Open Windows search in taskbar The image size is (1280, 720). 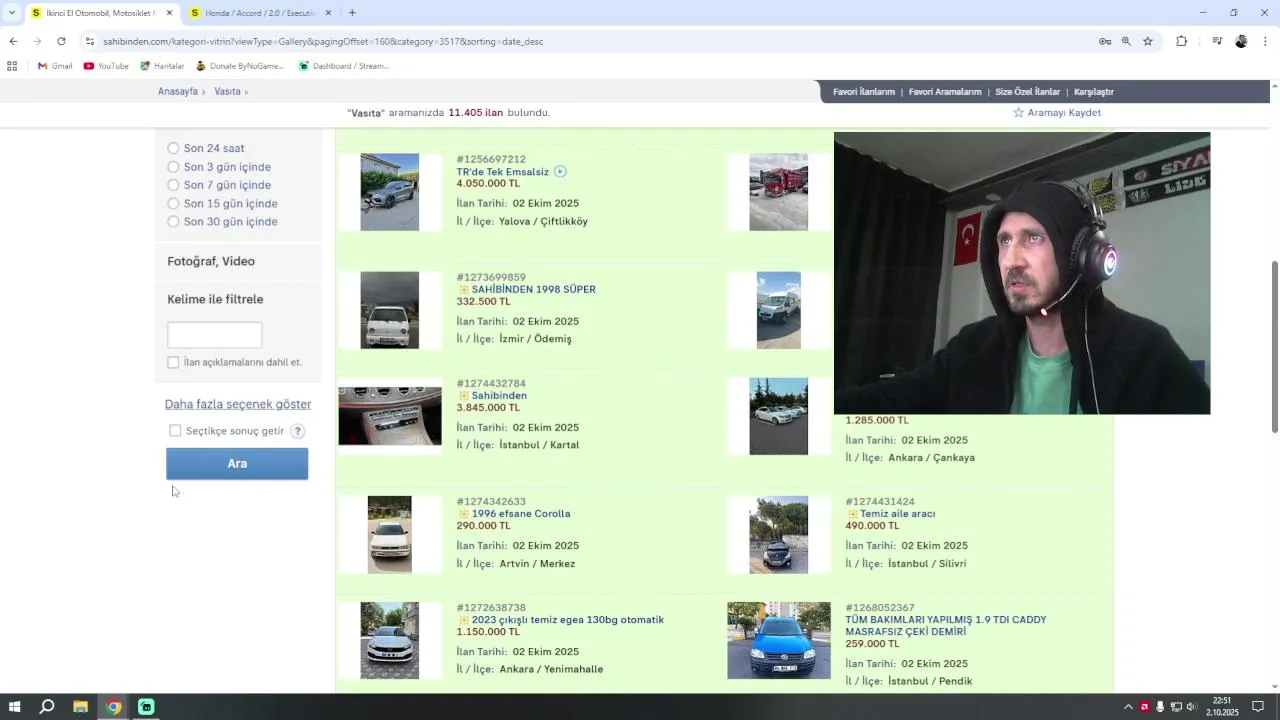click(47, 707)
